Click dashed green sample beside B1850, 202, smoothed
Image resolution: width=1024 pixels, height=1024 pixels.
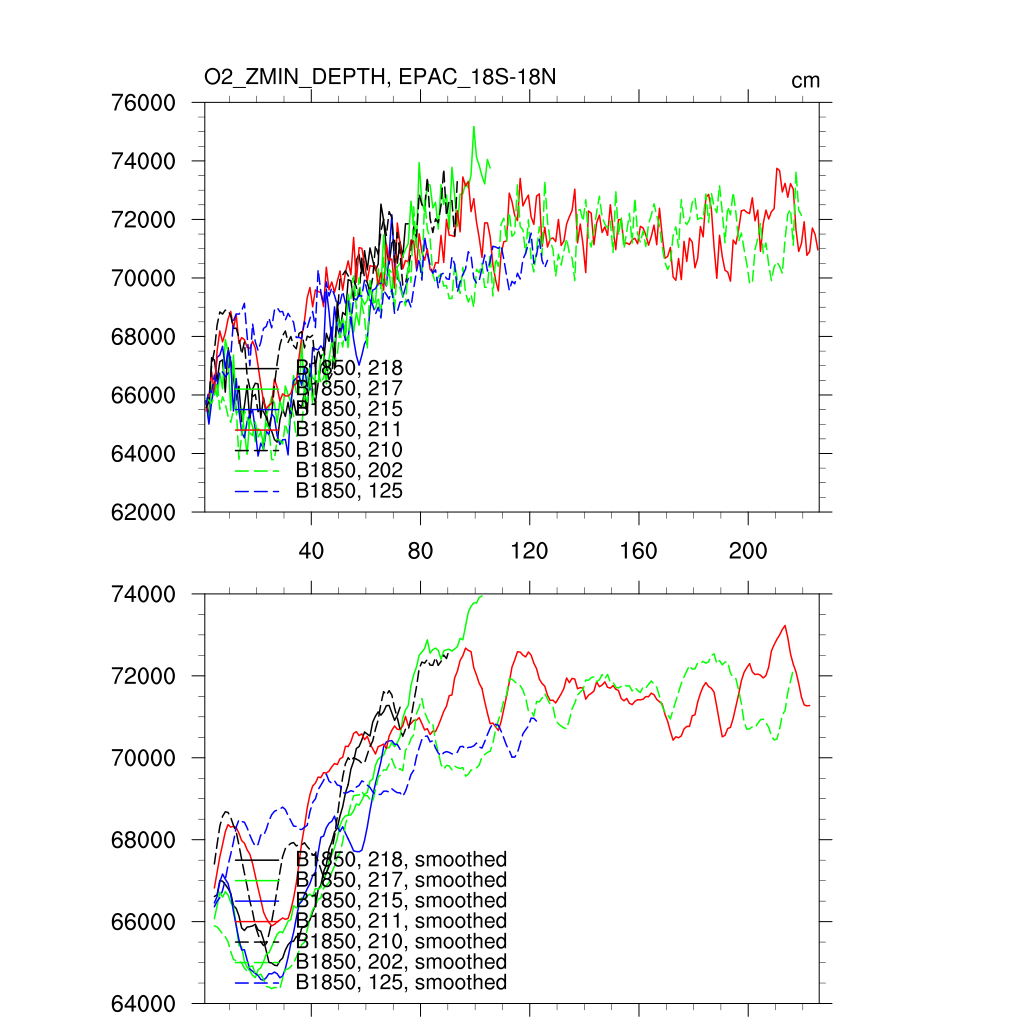[x=256, y=962]
